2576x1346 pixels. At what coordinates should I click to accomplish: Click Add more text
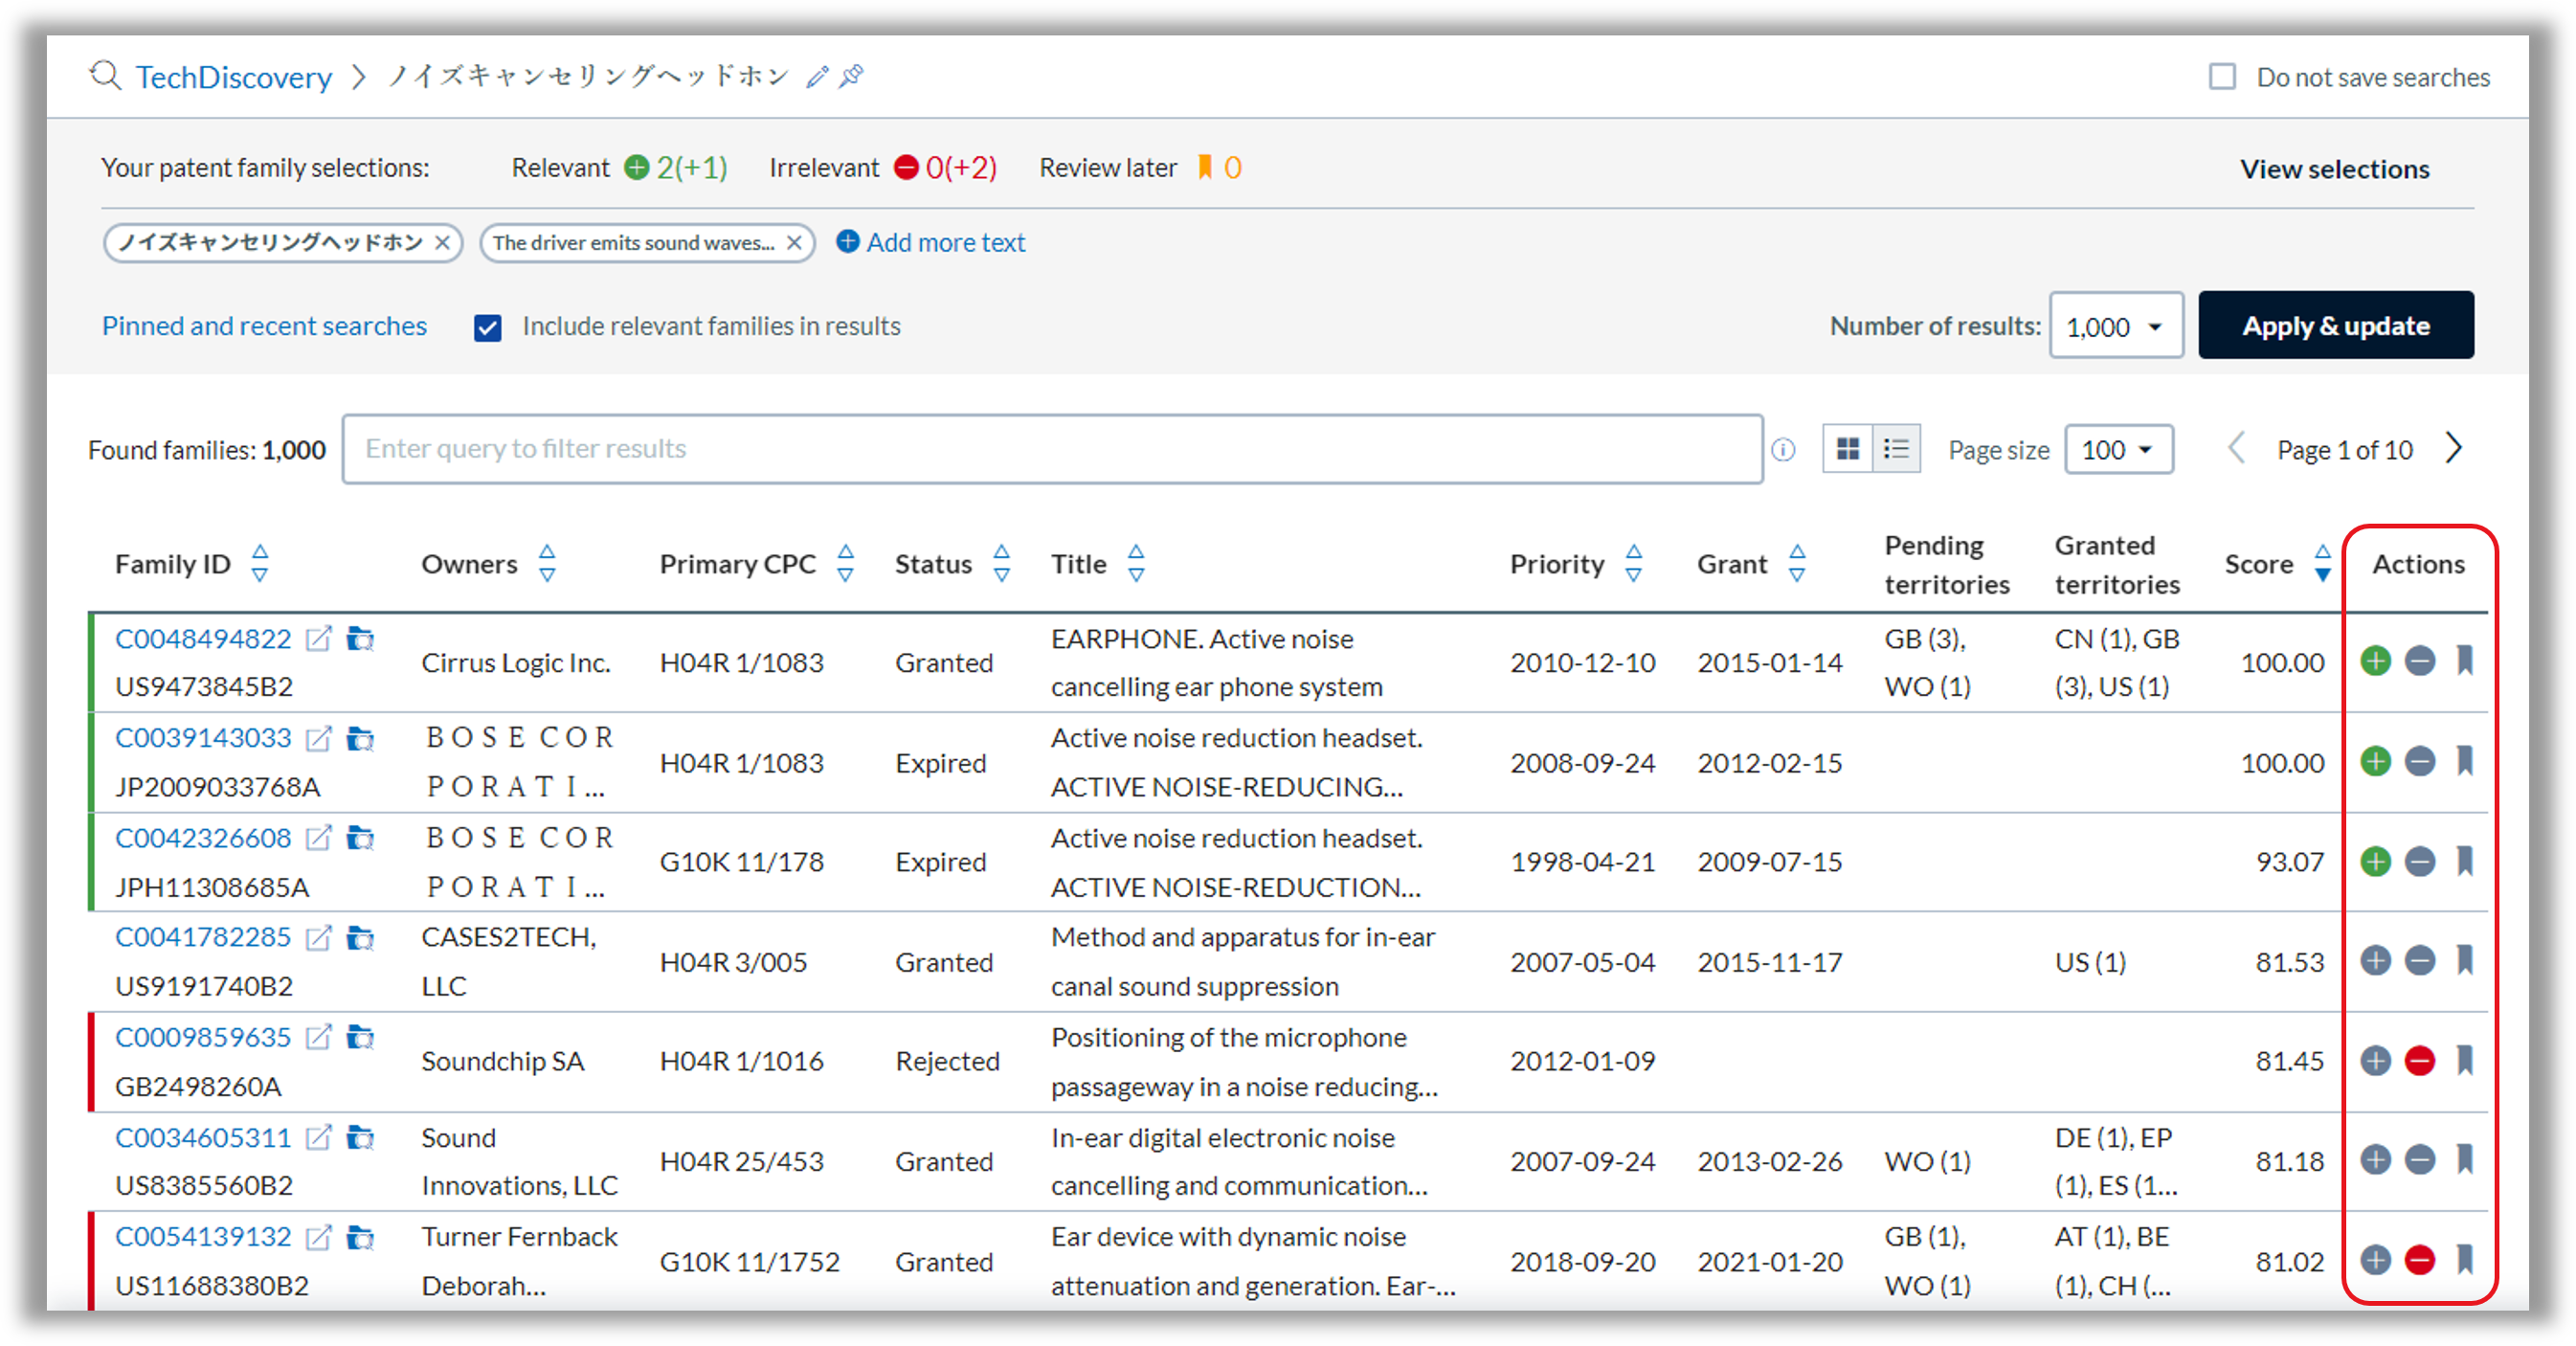(931, 243)
